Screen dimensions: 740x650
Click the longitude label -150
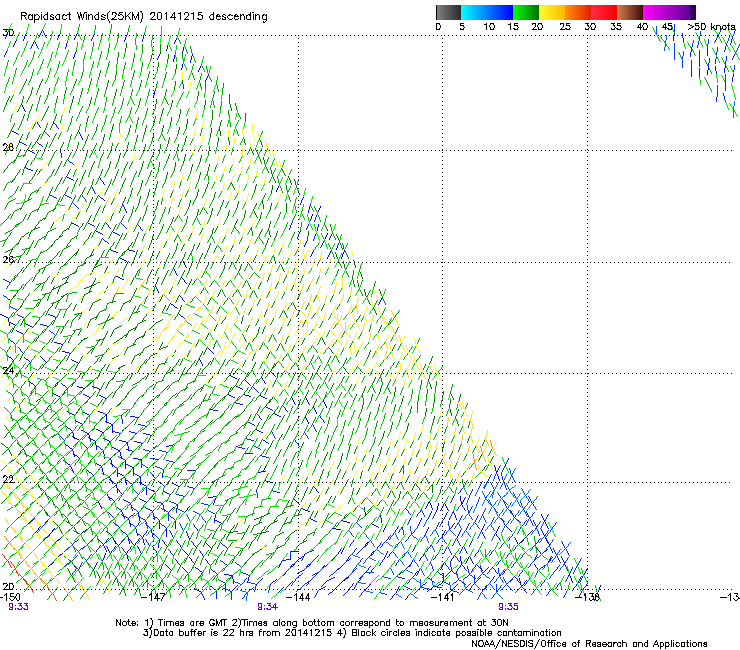pos(10,597)
